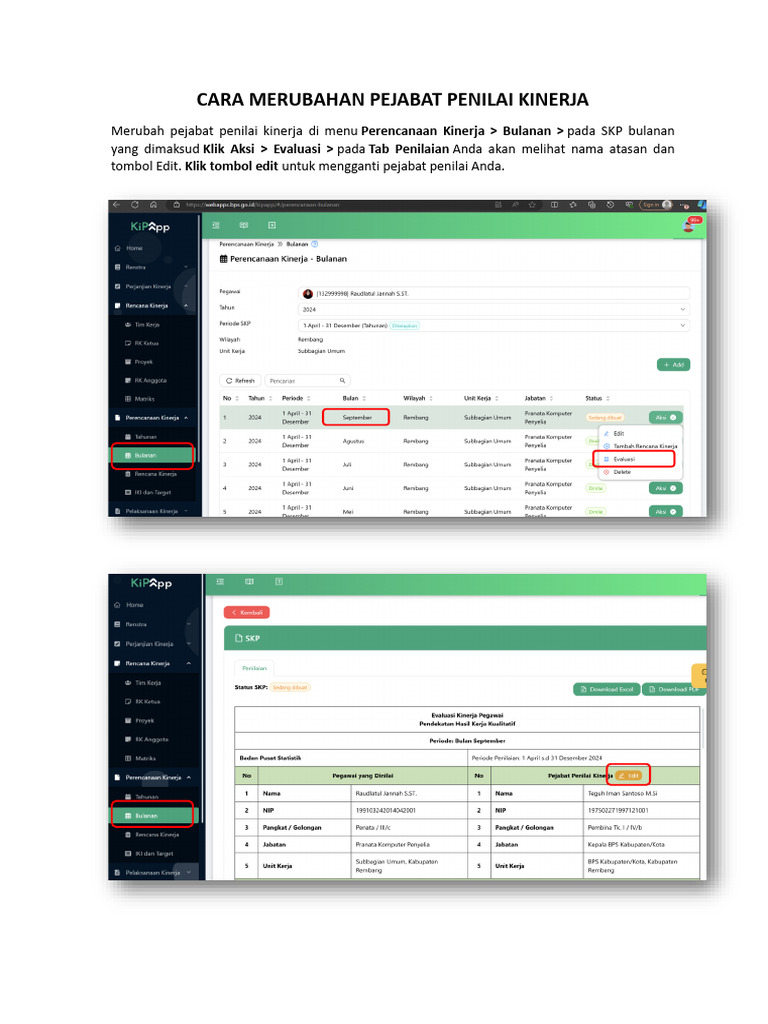Click the name Teguh Iman Santoso M.Si
Image resolution: width=768 pixels, height=1024 pixels.
click(622, 793)
